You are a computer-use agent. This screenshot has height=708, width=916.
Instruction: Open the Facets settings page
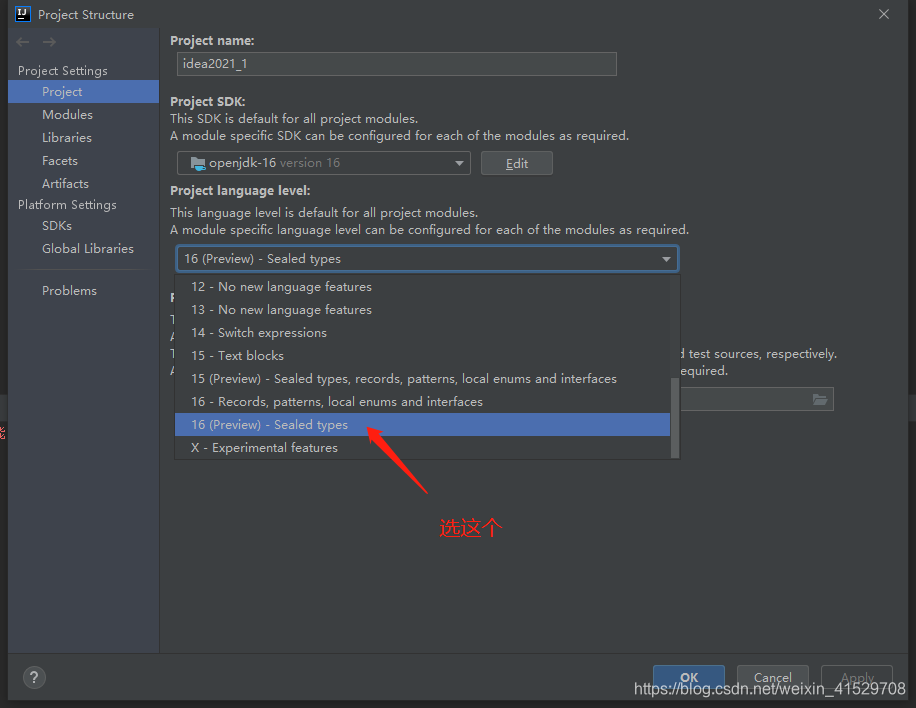(x=60, y=161)
